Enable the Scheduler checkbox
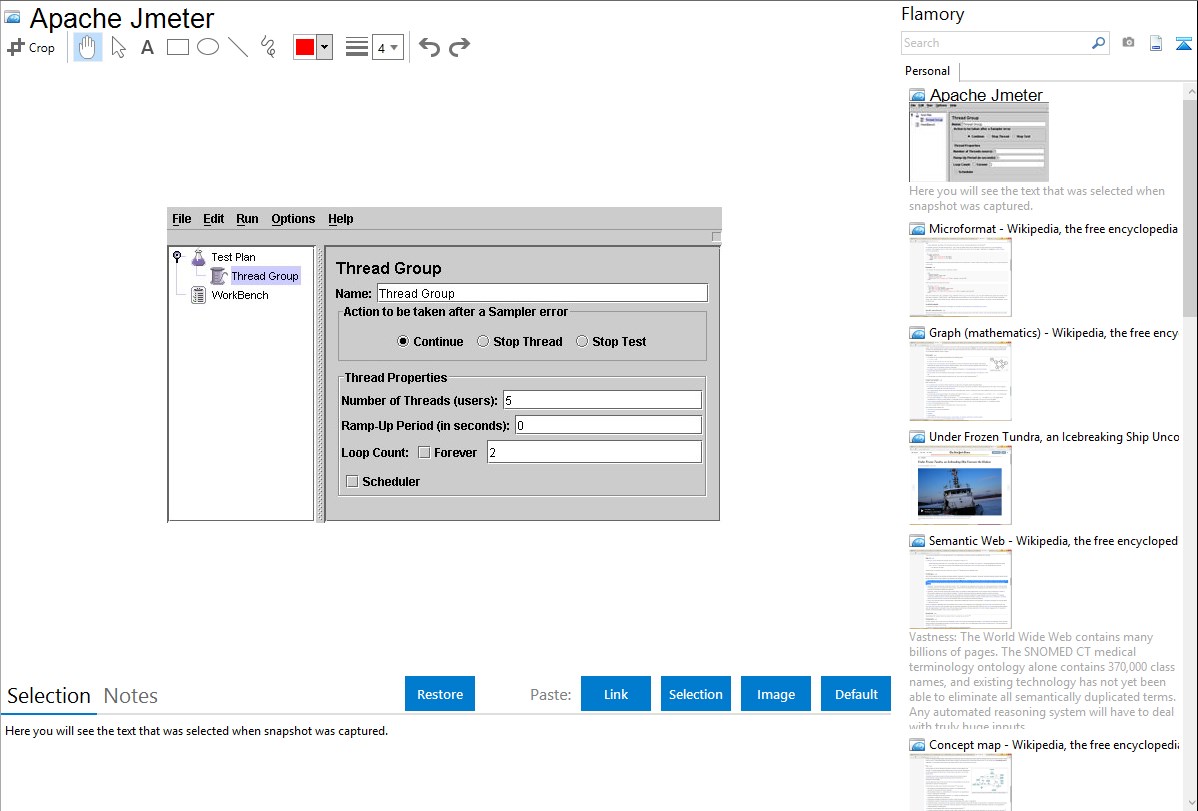Screen dimensions: 1198x811 tap(352, 482)
